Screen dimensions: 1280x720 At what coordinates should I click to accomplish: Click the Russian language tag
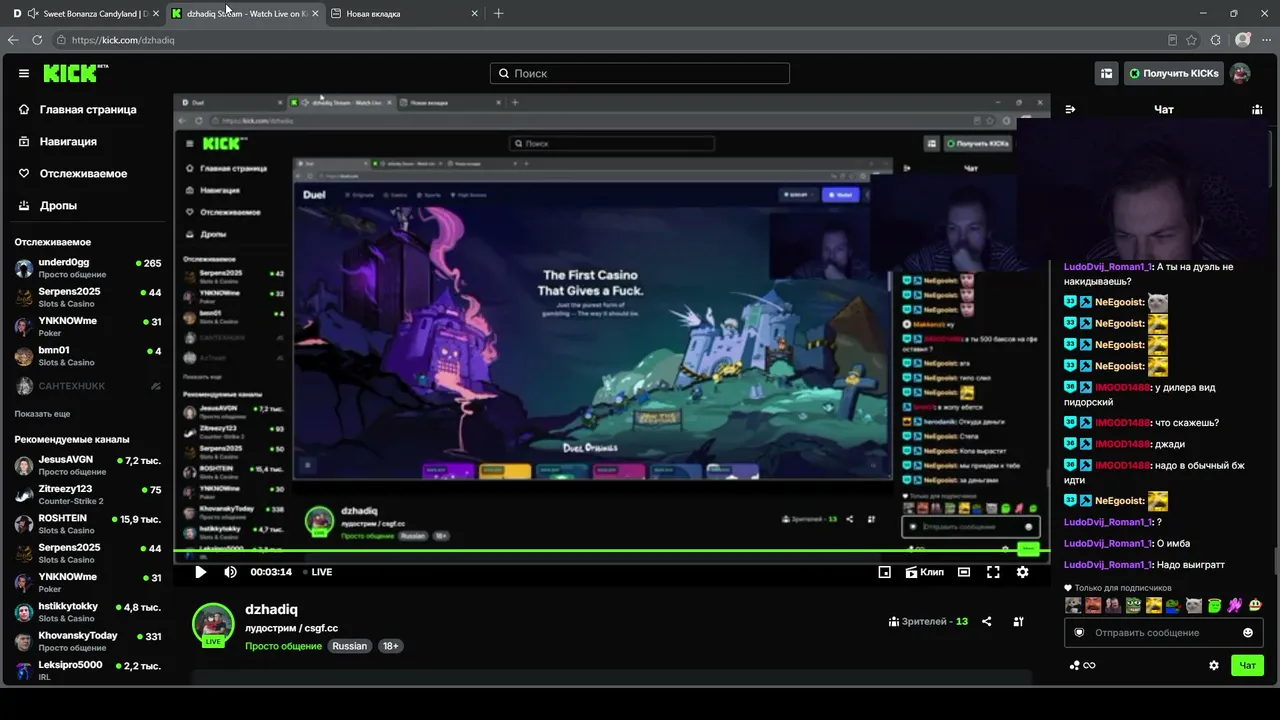pyautogui.click(x=350, y=646)
